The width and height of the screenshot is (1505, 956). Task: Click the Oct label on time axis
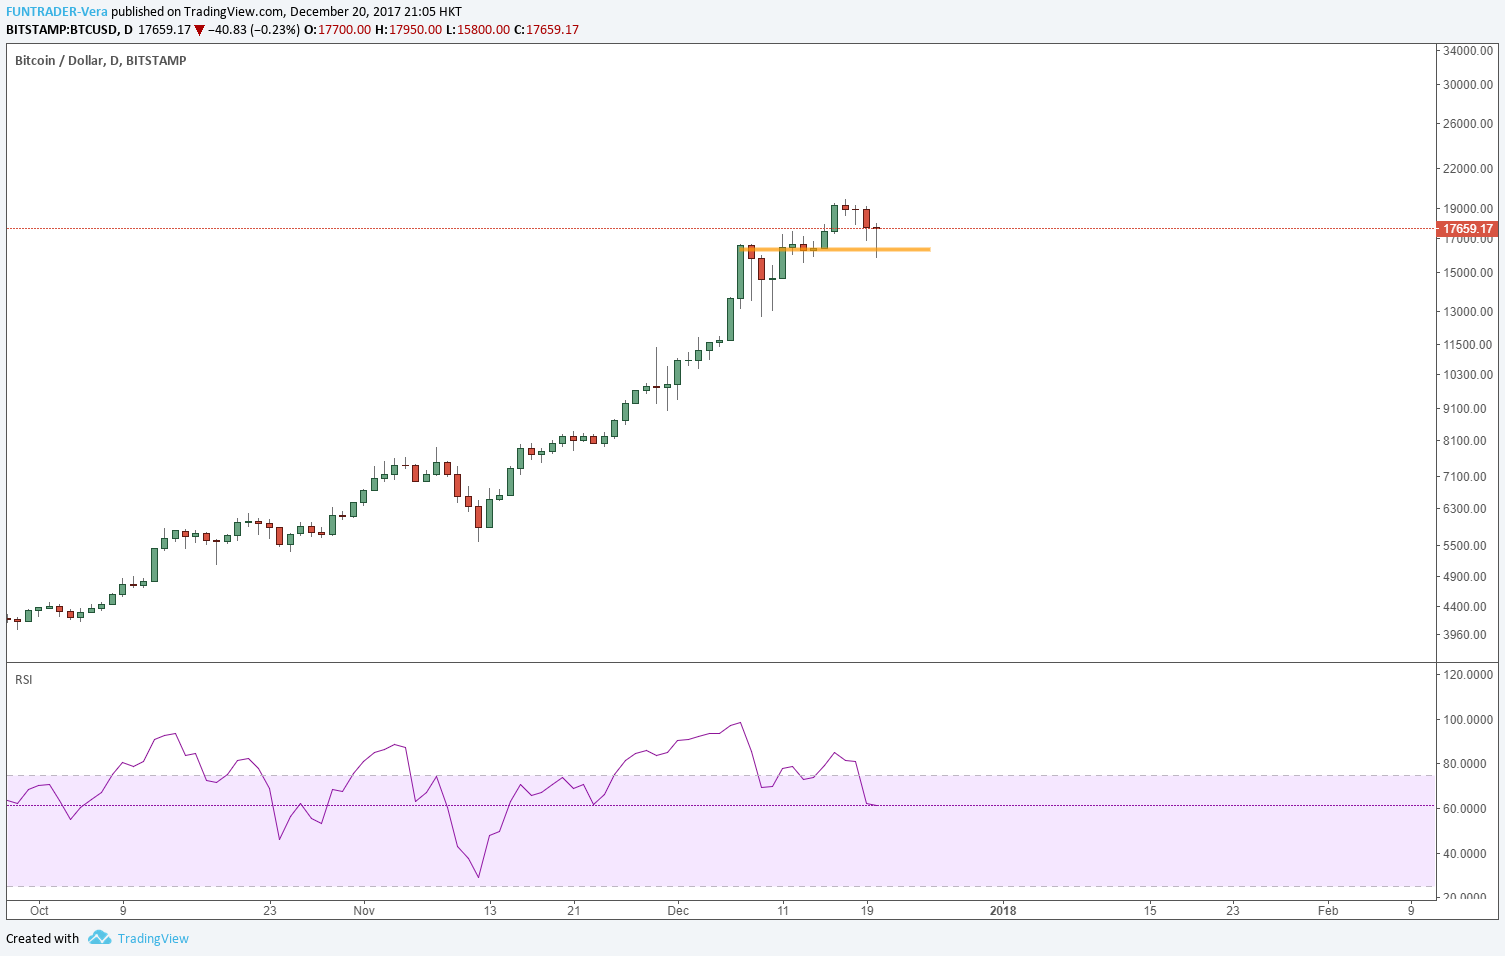(39, 910)
